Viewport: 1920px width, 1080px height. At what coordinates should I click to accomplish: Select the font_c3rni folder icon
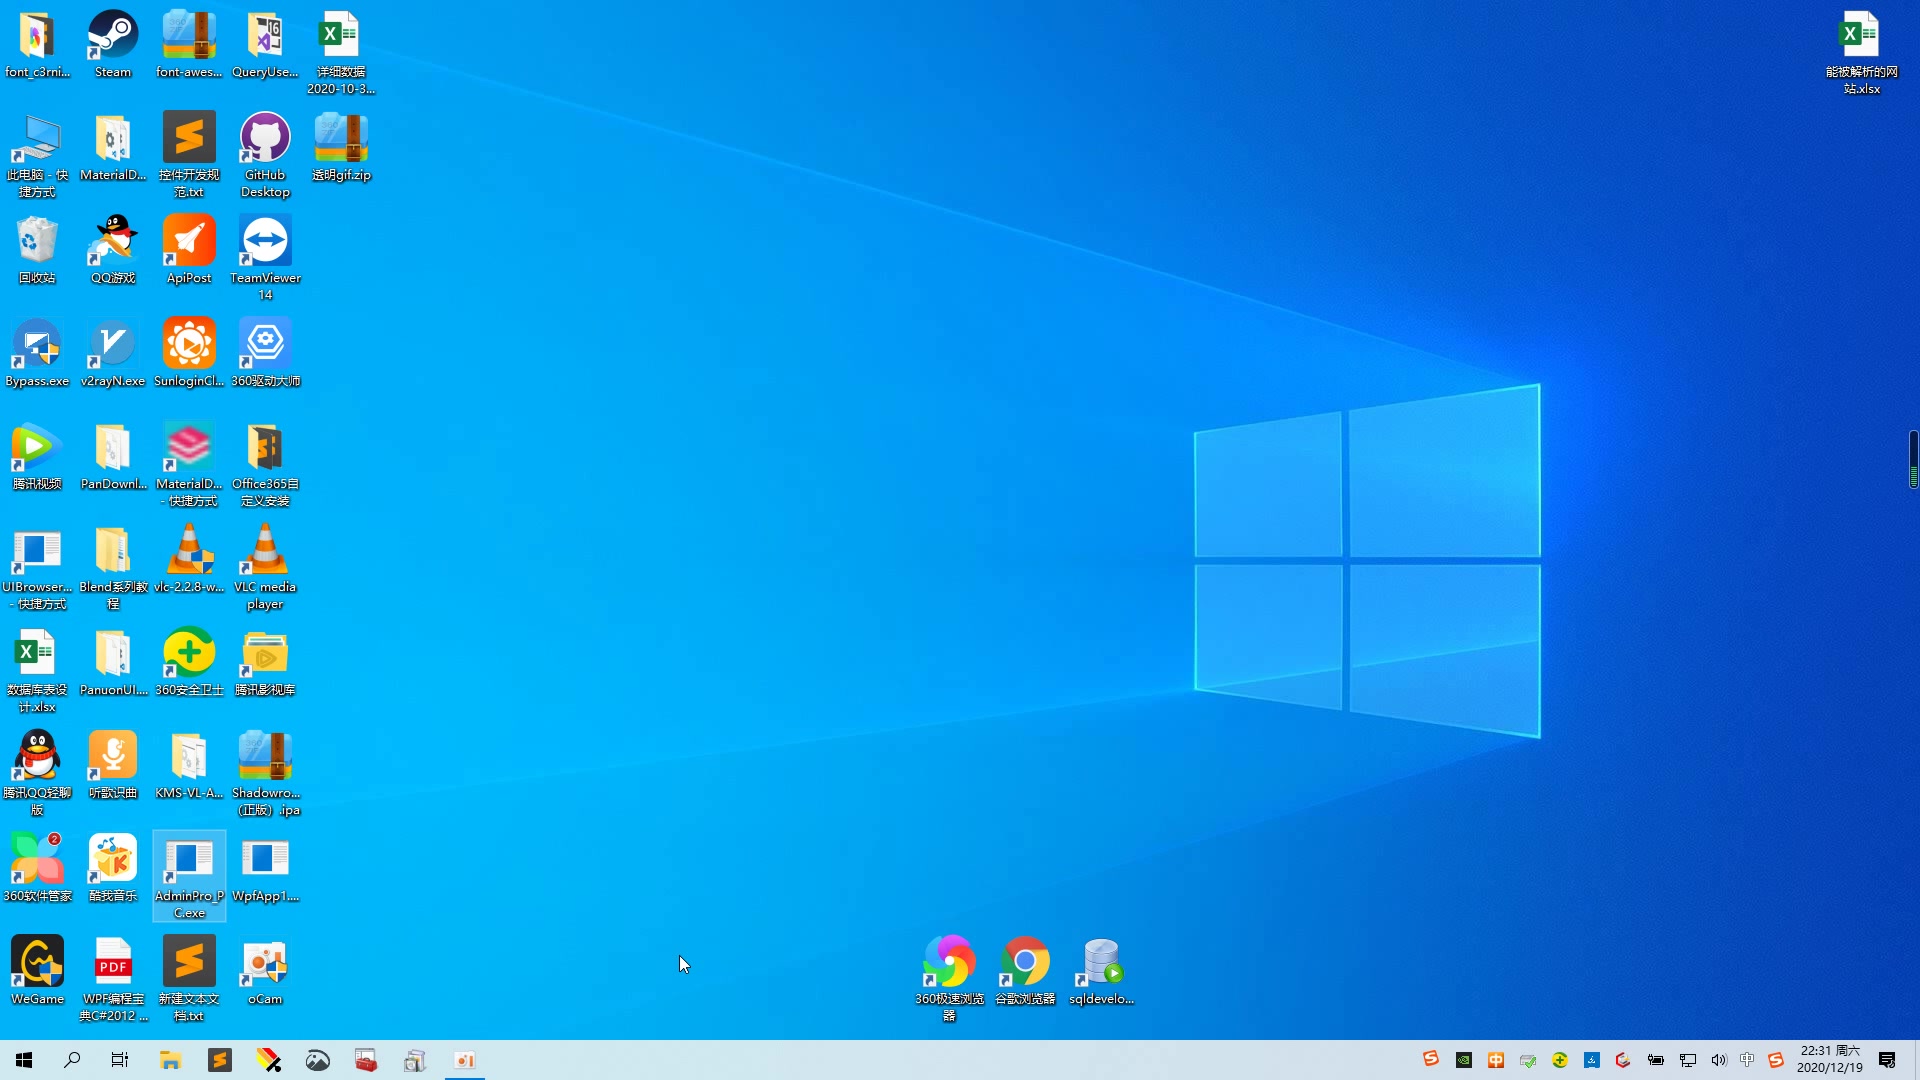click(37, 45)
